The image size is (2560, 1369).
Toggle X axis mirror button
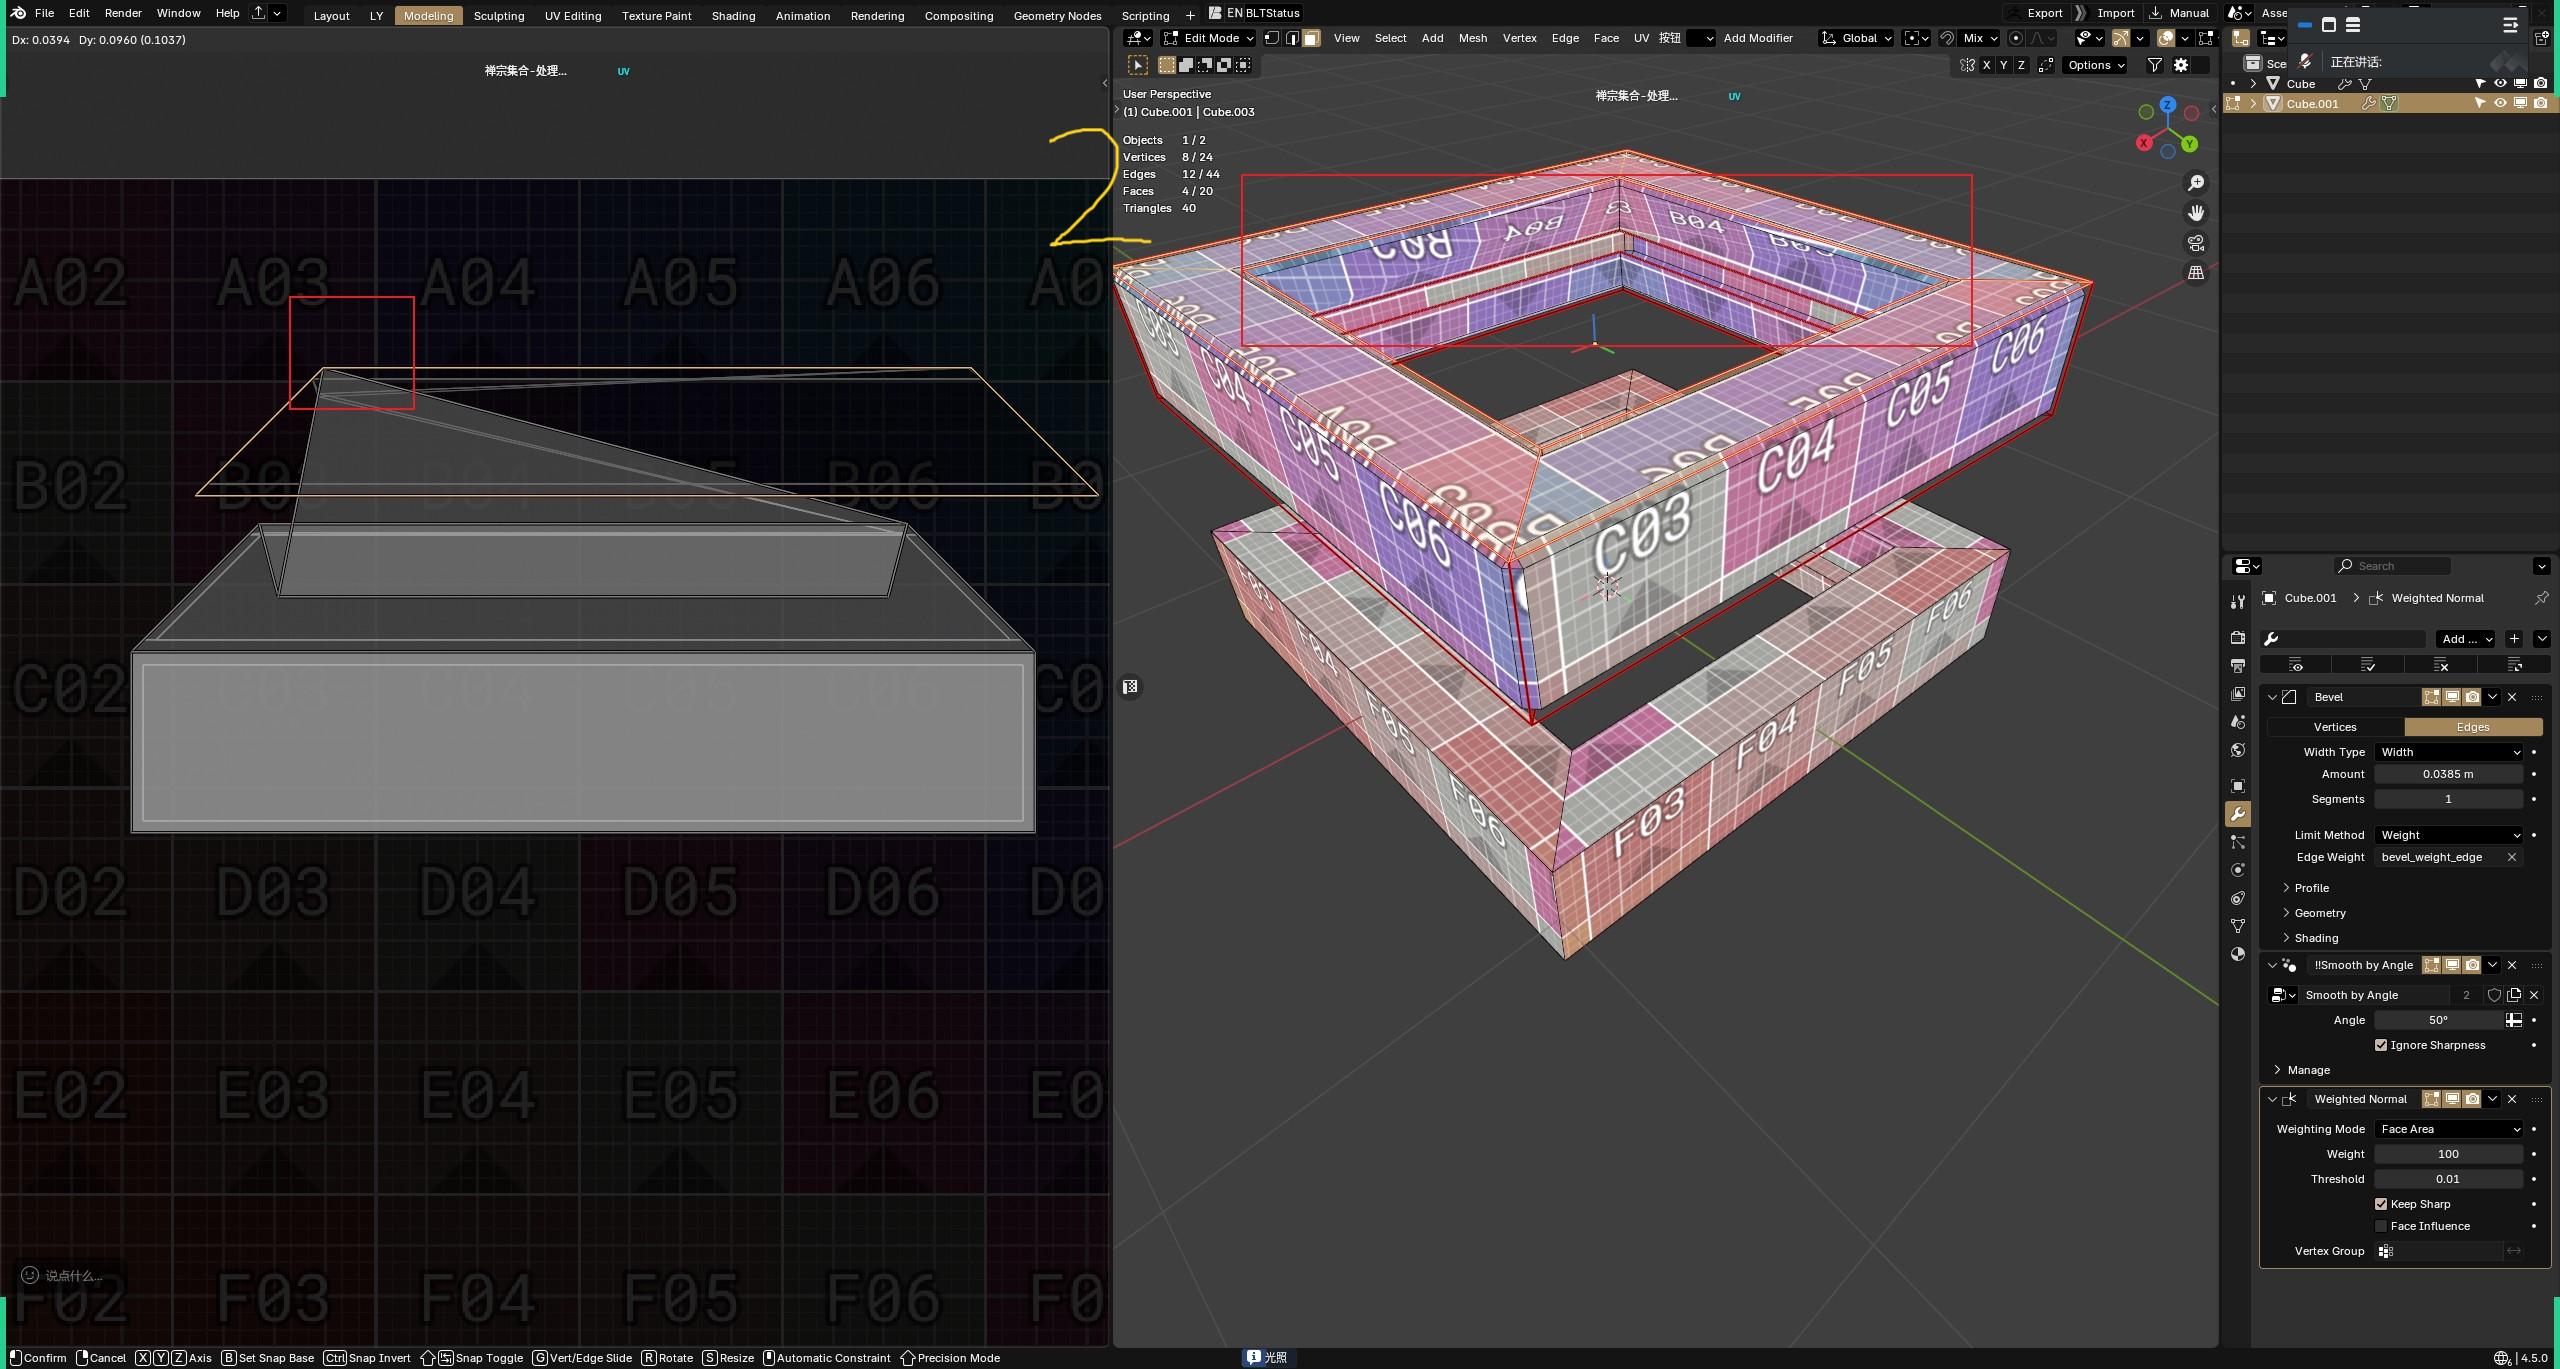[x=1986, y=65]
